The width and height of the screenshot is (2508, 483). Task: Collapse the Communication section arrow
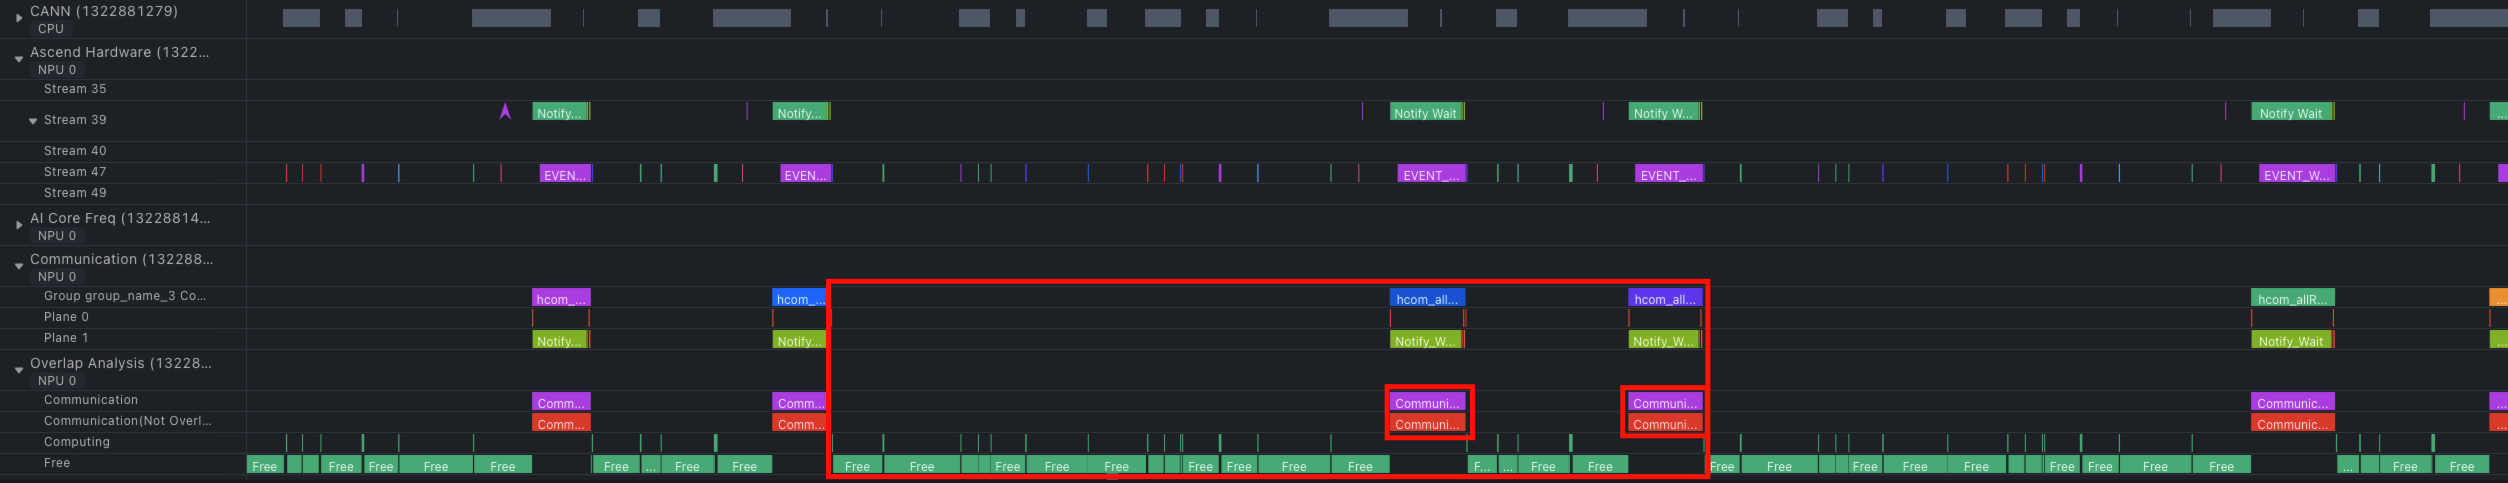click(19, 267)
